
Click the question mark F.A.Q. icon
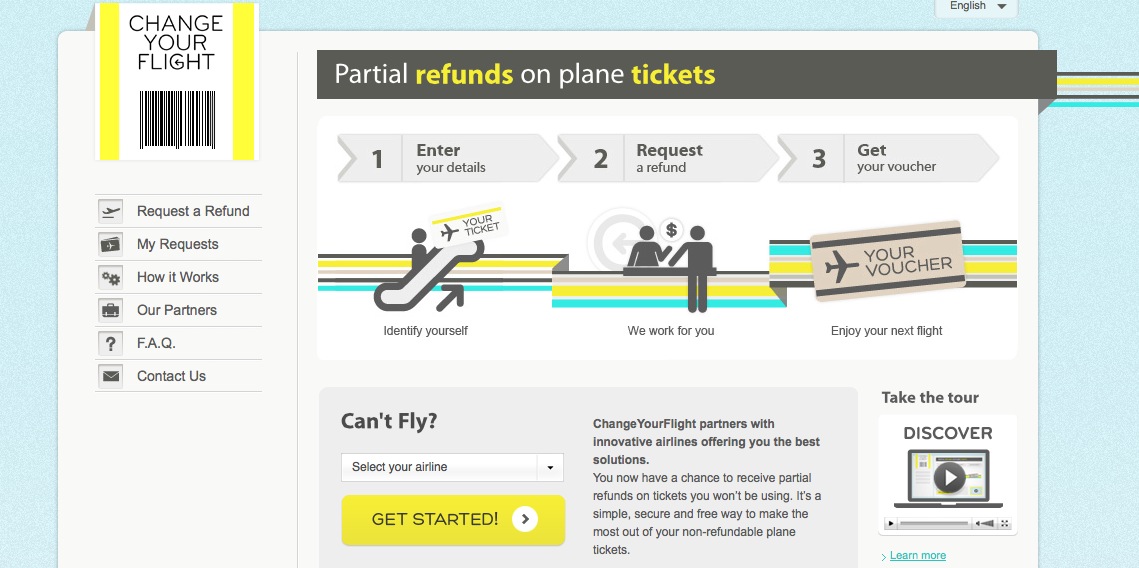(x=110, y=343)
